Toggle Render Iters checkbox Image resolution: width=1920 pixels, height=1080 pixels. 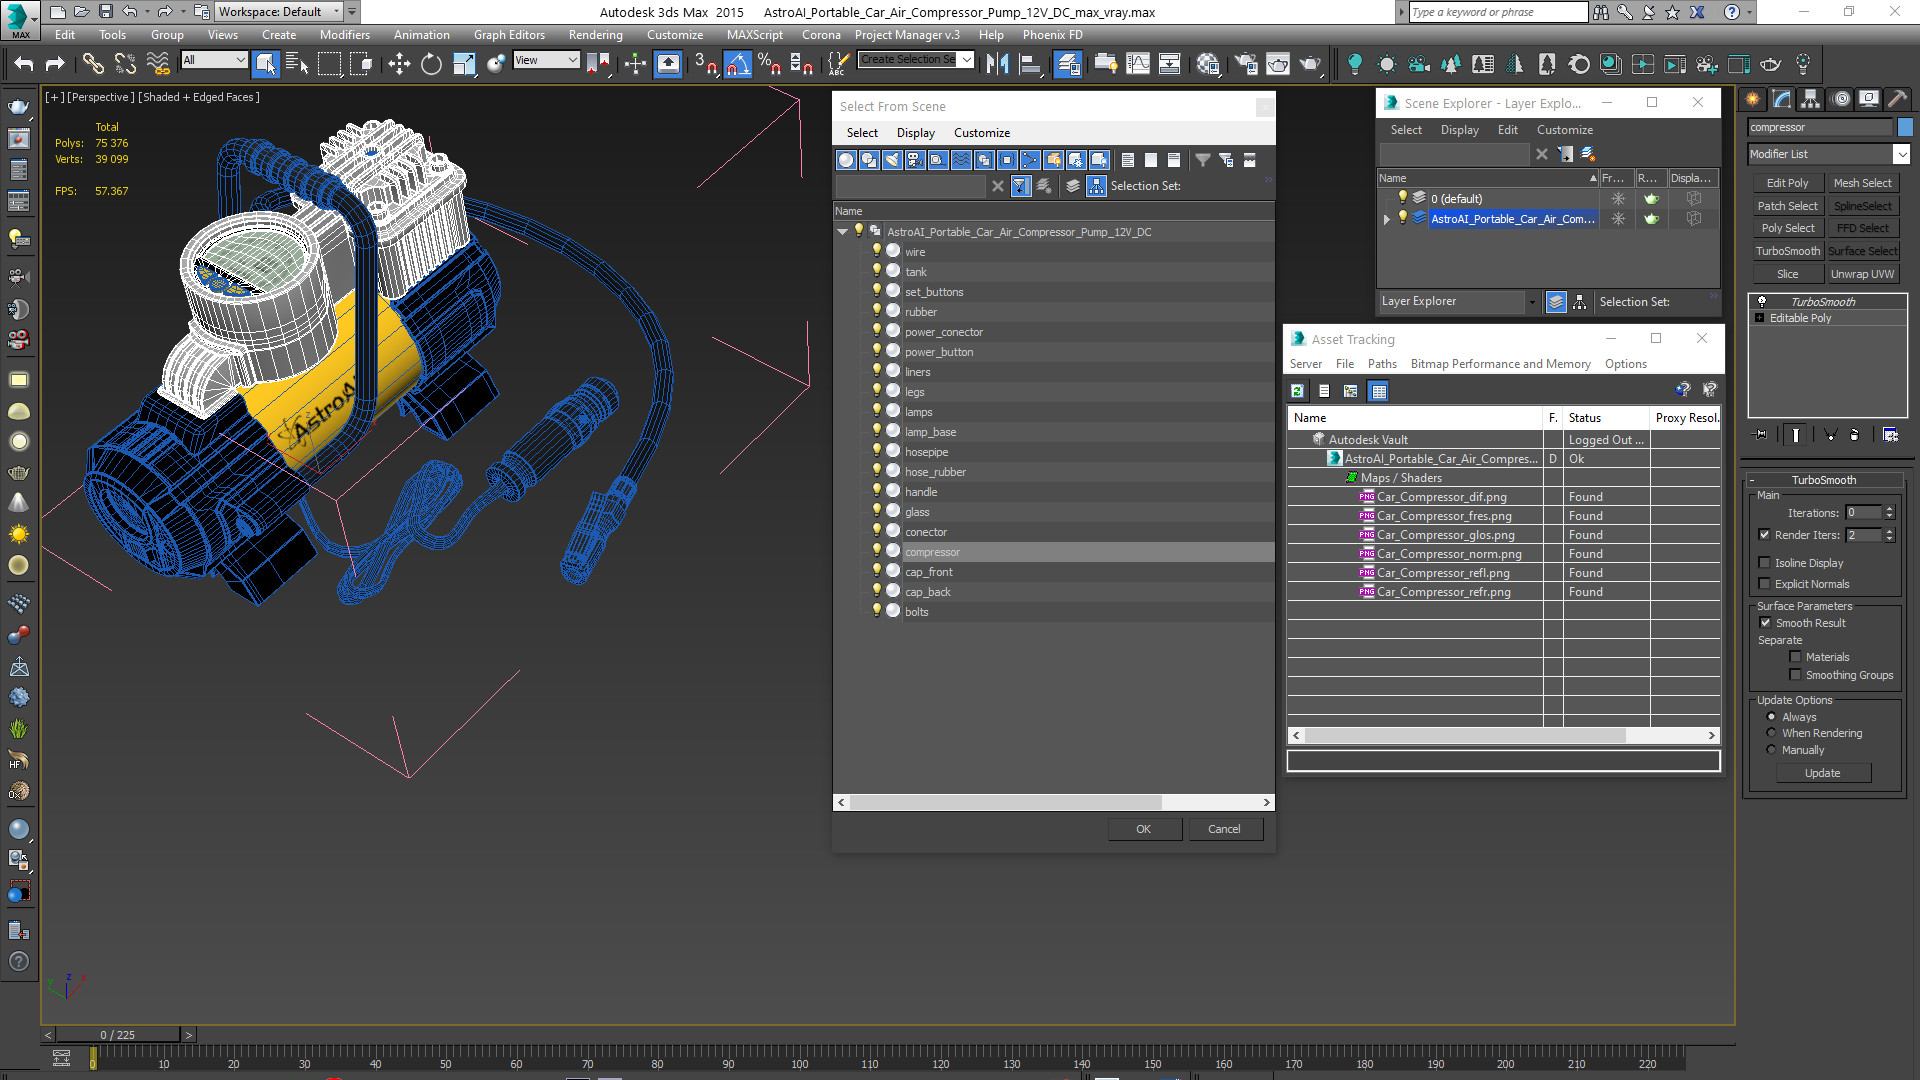point(1764,535)
